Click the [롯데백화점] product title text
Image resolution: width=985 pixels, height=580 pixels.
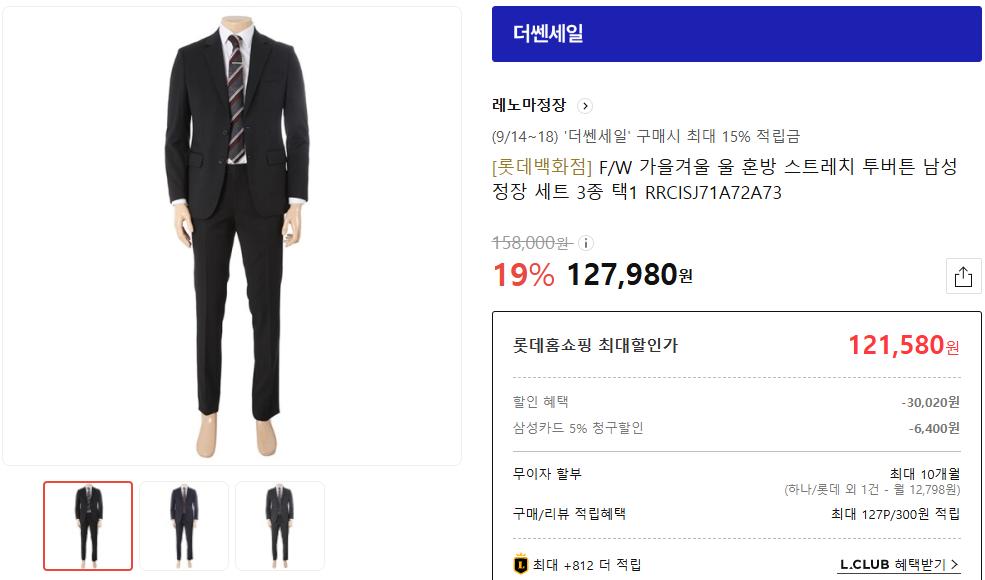tap(724, 179)
